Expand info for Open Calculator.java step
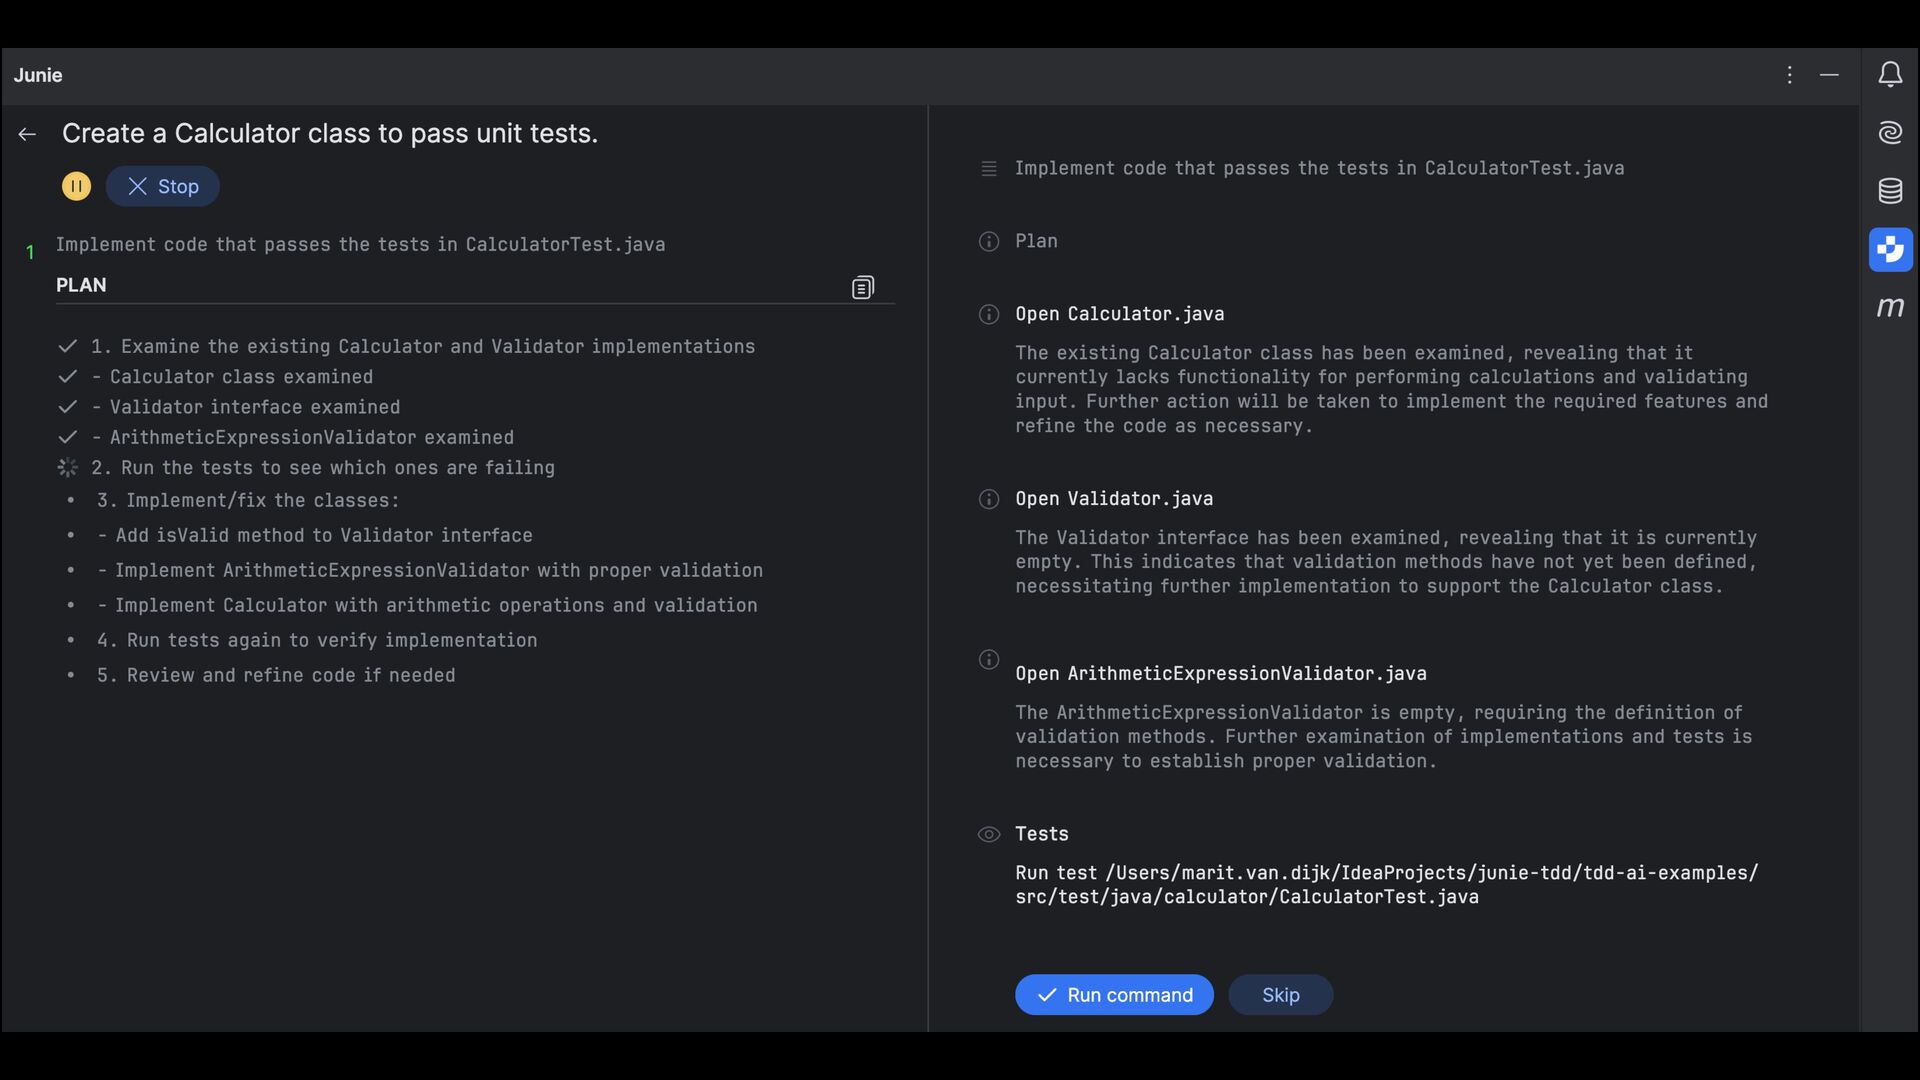 tap(988, 314)
